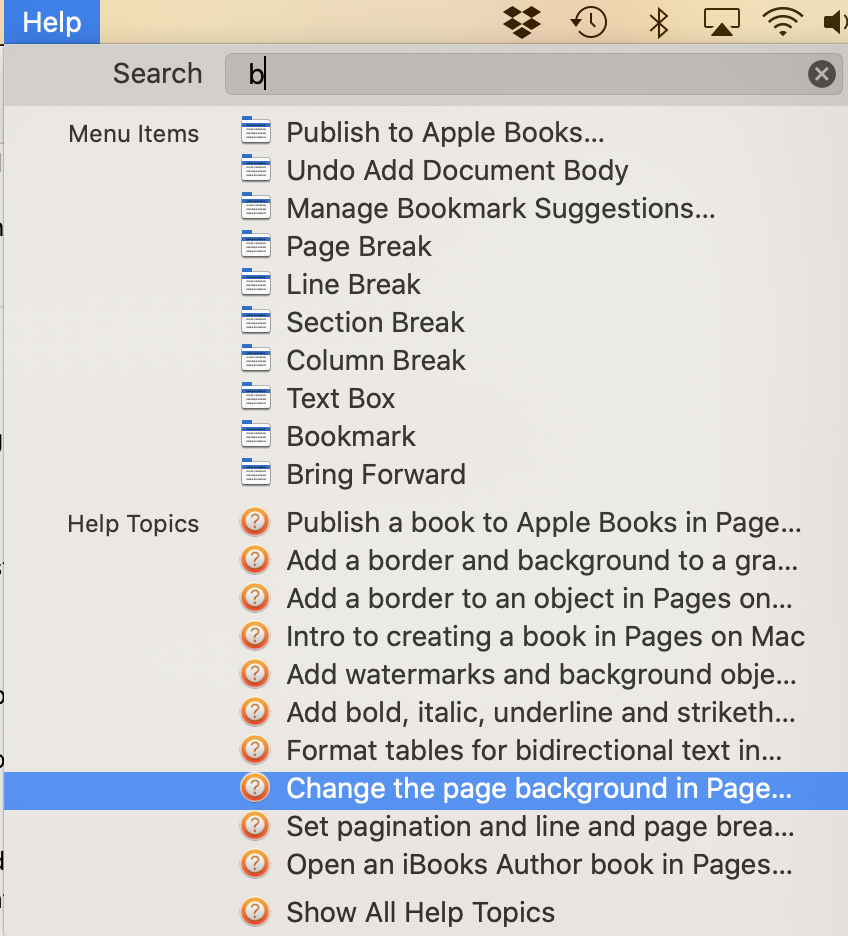Click the volume speaker icon
This screenshot has width=848, height=936.
(835, 23)
